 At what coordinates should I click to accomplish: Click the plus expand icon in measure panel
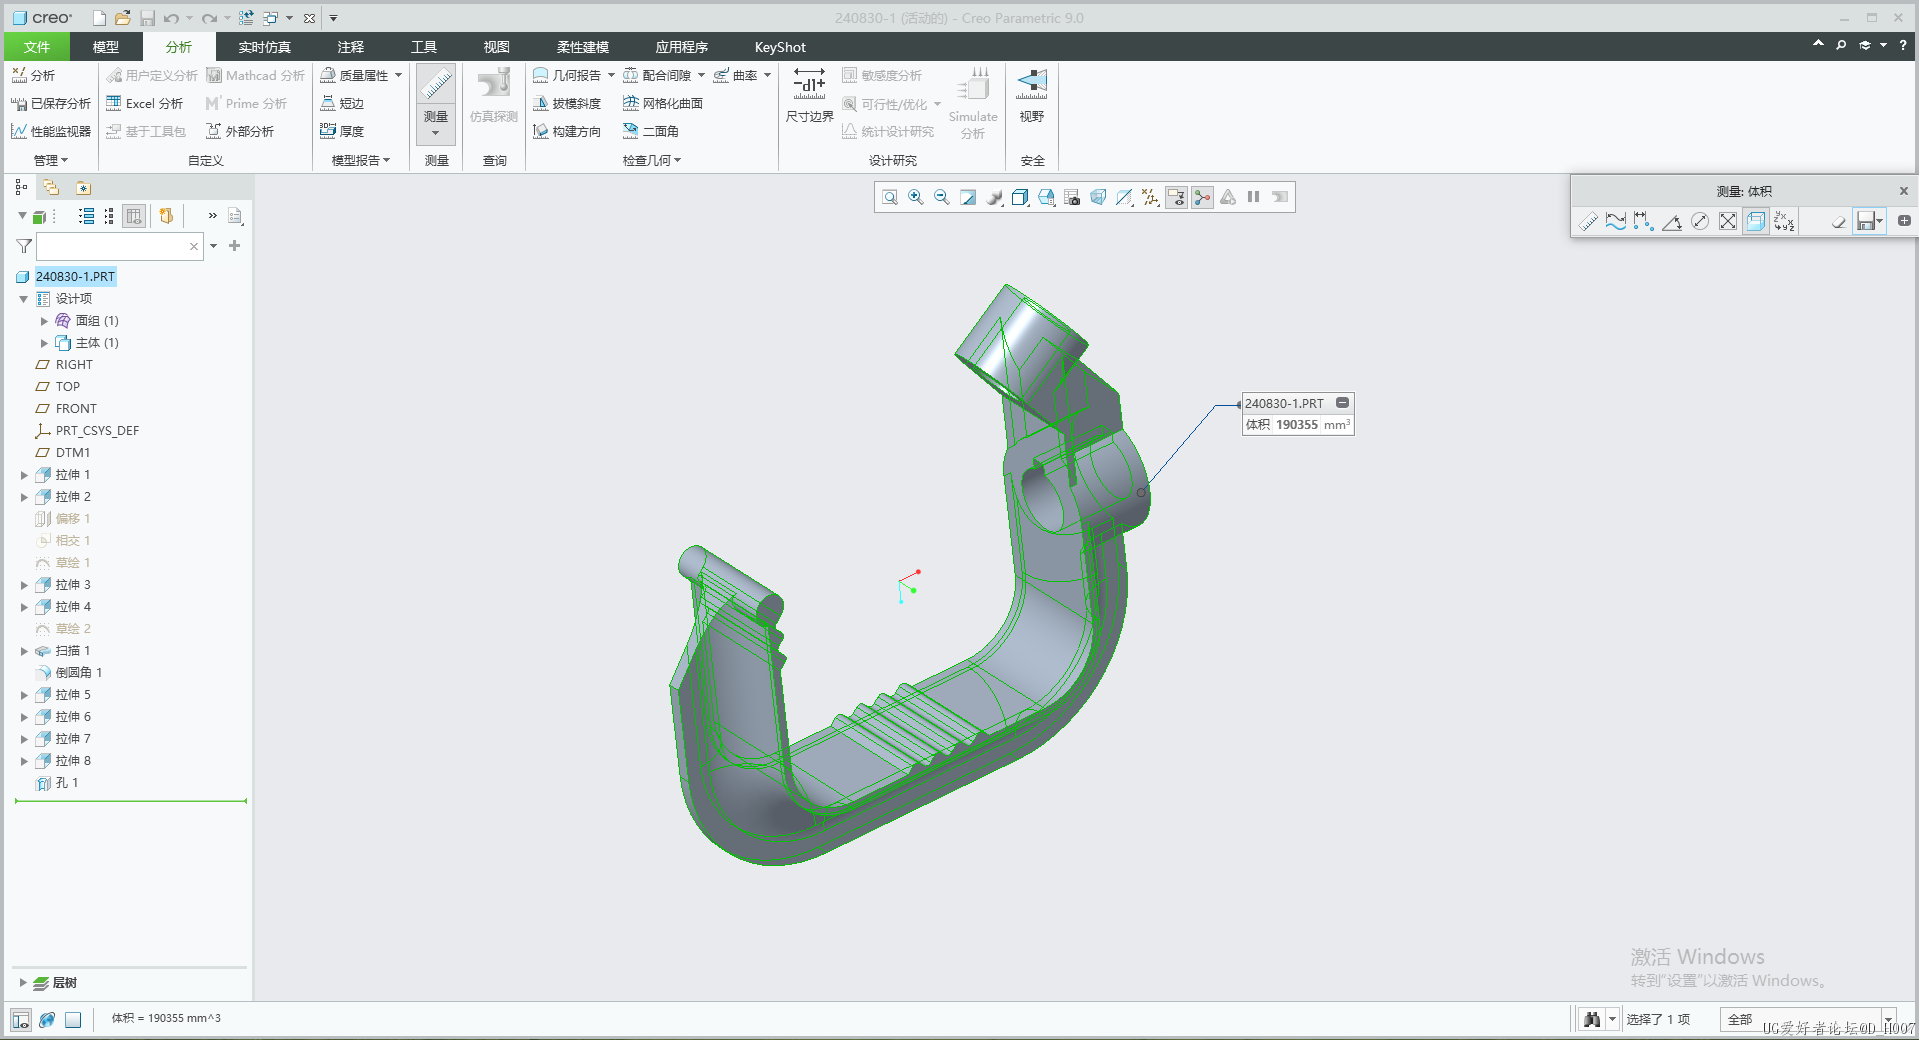coord(1904,221)
